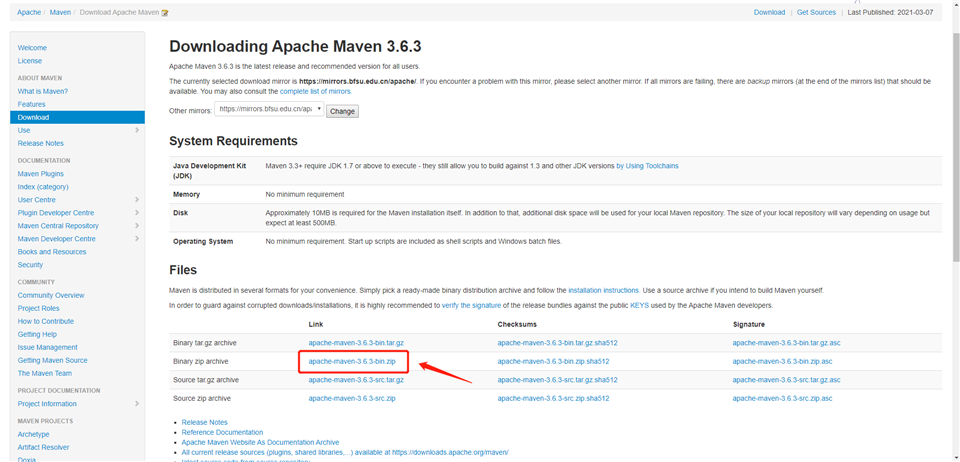
Task: Open the License sidebar link
Action: coord(30,61)
